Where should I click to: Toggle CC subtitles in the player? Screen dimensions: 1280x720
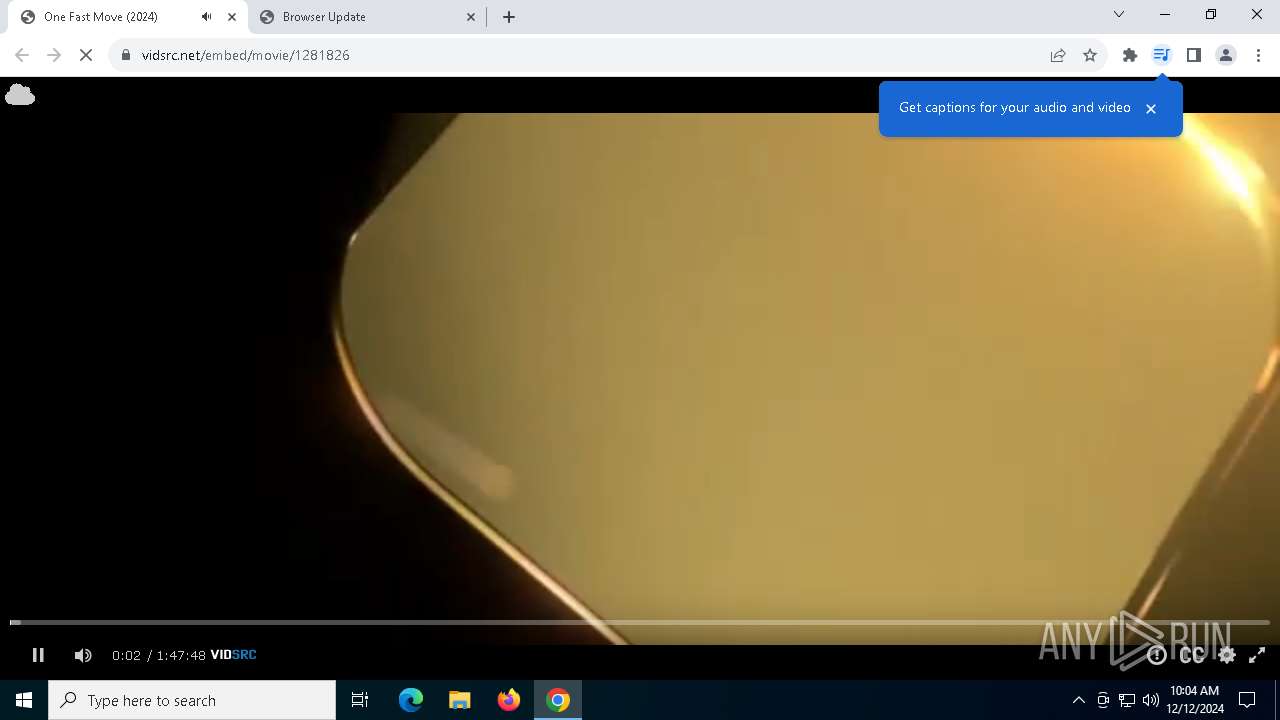1192,655
